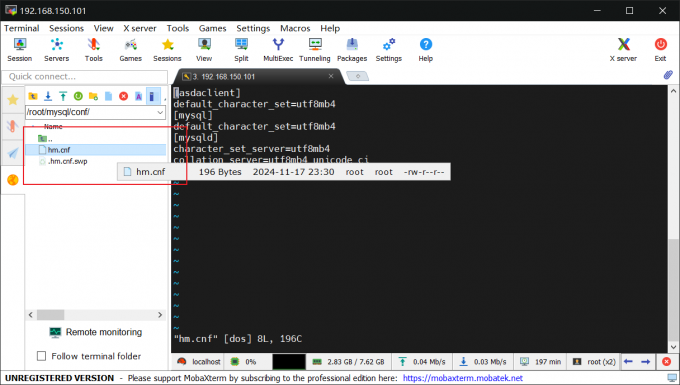The height and width of the screenshot is (385, 680).
Task: Click Remote monitoring button
Action: point(96,332)
